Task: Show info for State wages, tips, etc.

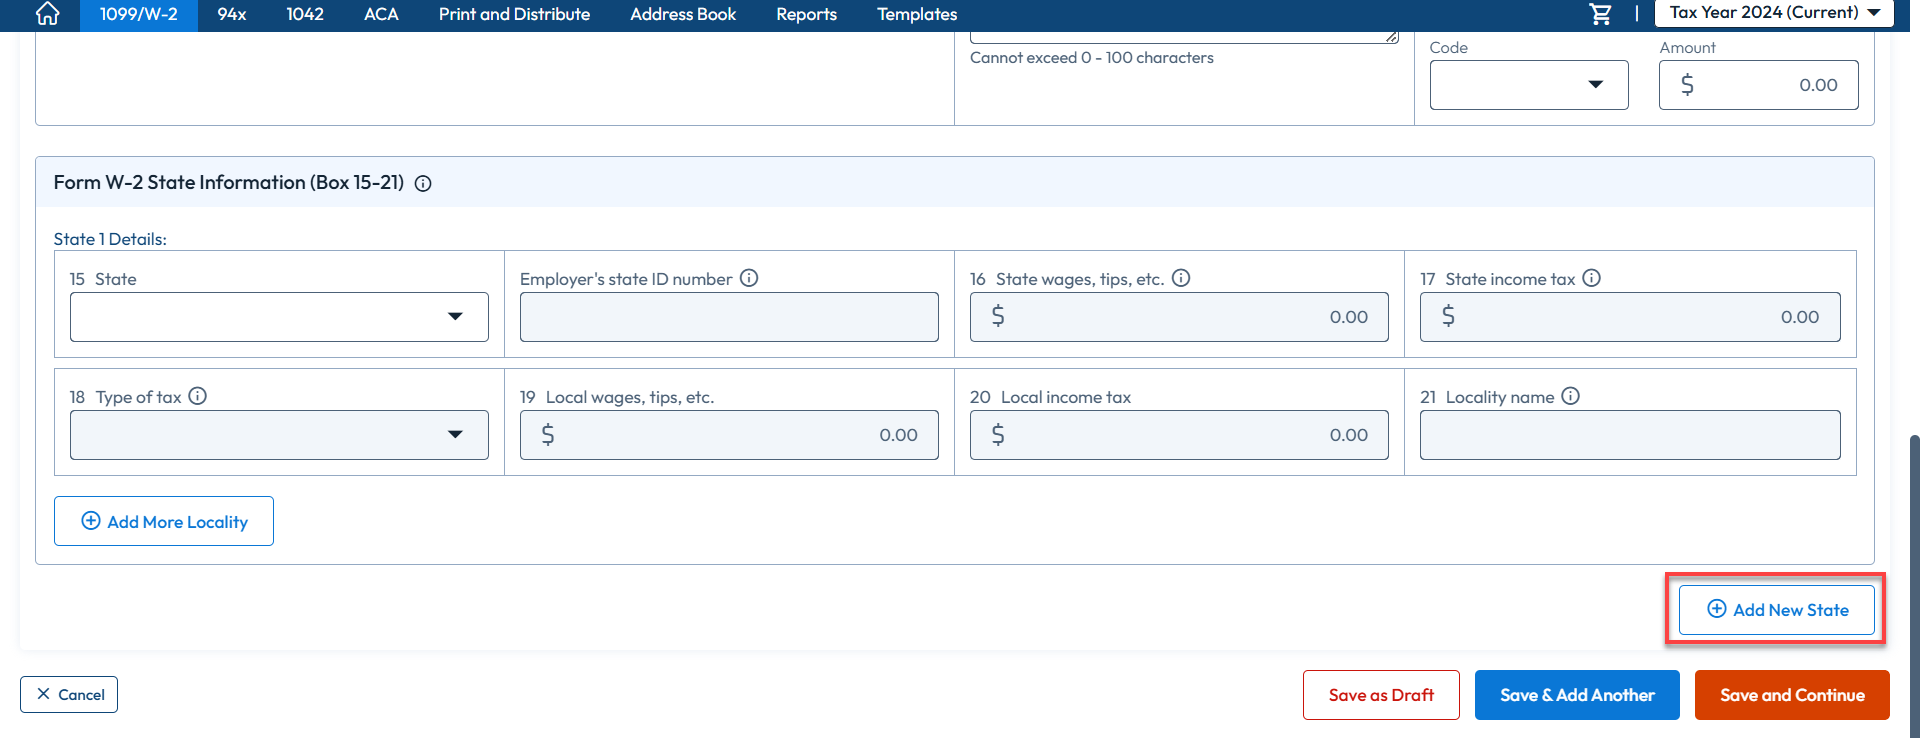Action: (1181, 278)
